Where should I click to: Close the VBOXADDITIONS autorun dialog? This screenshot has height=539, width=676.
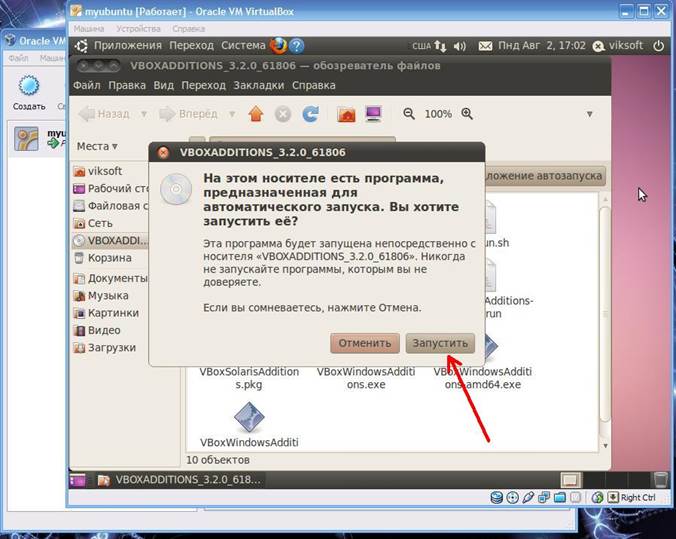(163, 152)
